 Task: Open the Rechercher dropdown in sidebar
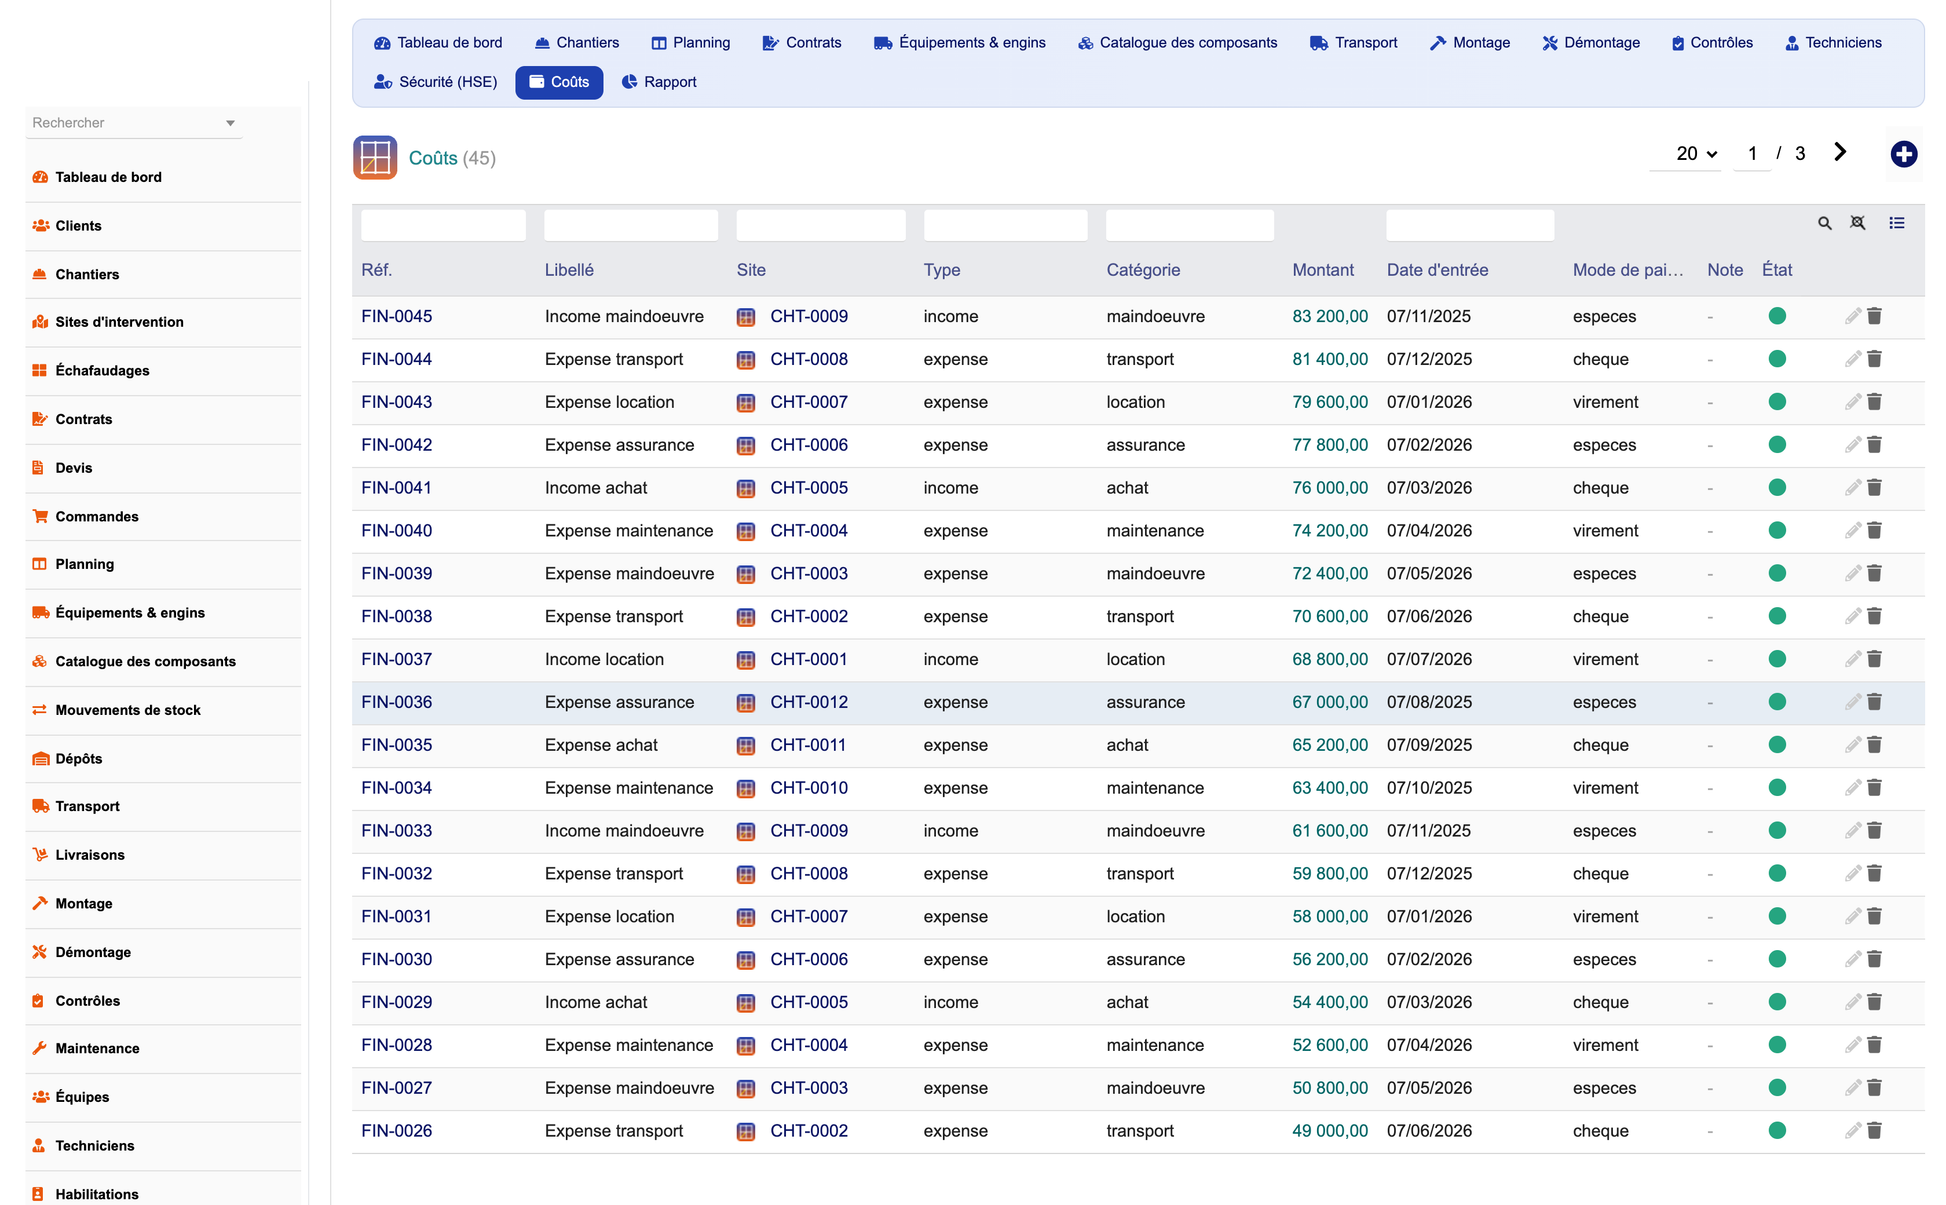(x=134, y=123)
